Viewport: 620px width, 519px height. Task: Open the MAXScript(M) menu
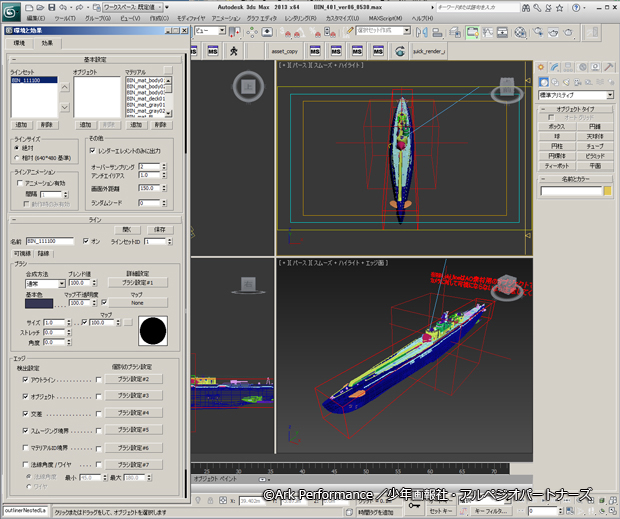386,18
